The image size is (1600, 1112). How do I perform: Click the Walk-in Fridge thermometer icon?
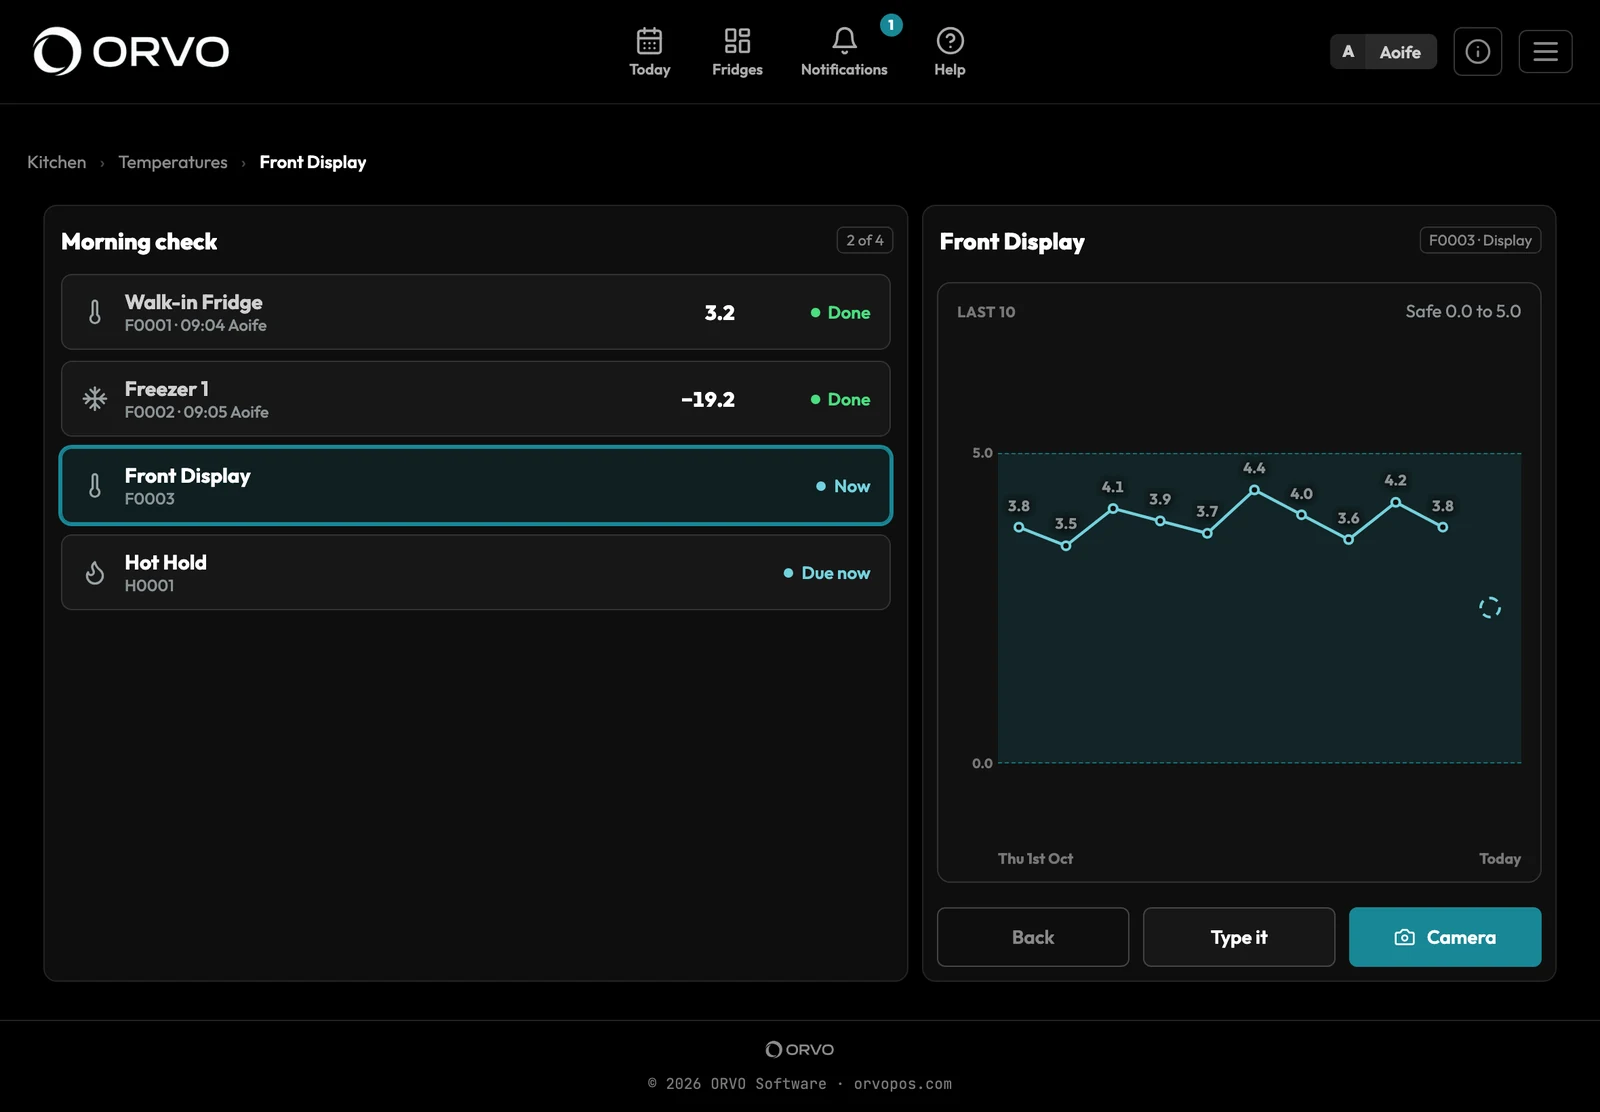[95, 312]
